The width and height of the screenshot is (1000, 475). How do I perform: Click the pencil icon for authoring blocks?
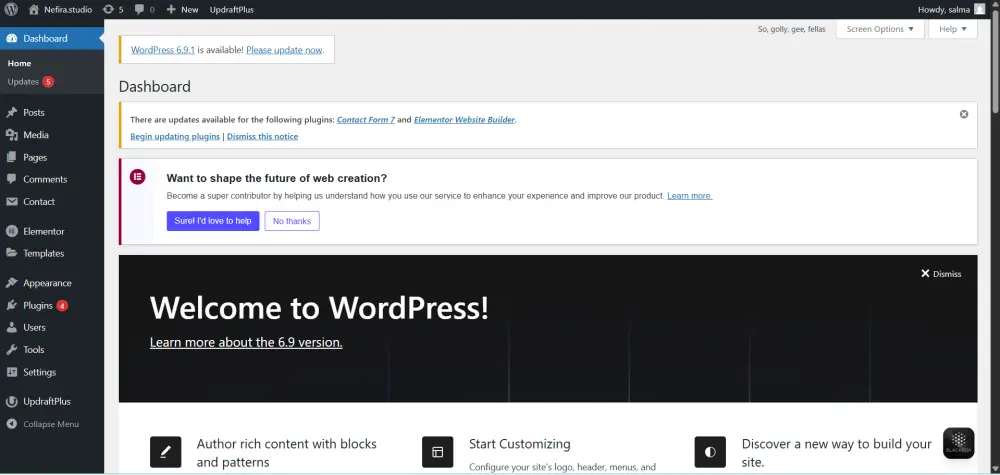tap(165, 452)
